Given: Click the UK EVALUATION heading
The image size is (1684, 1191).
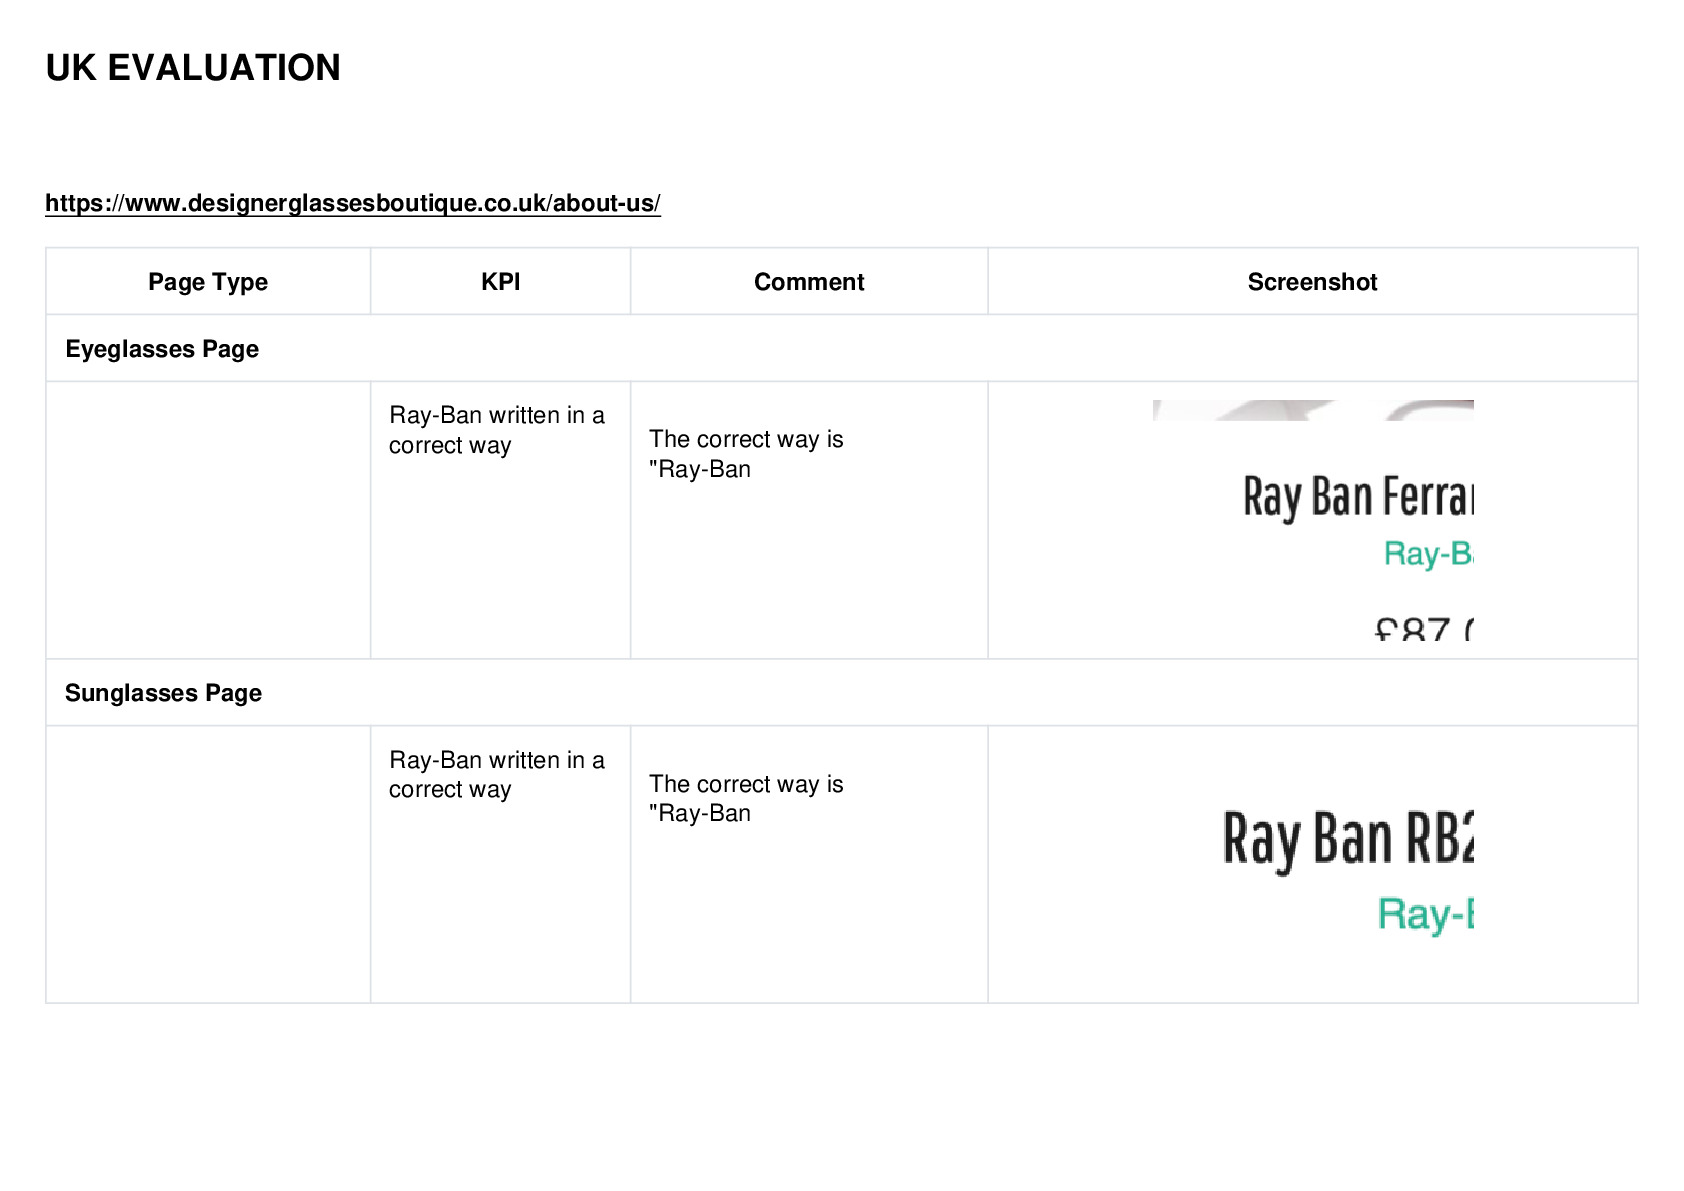Looking at the screenshot, I should pyautogui.click(x=193, y=68).
